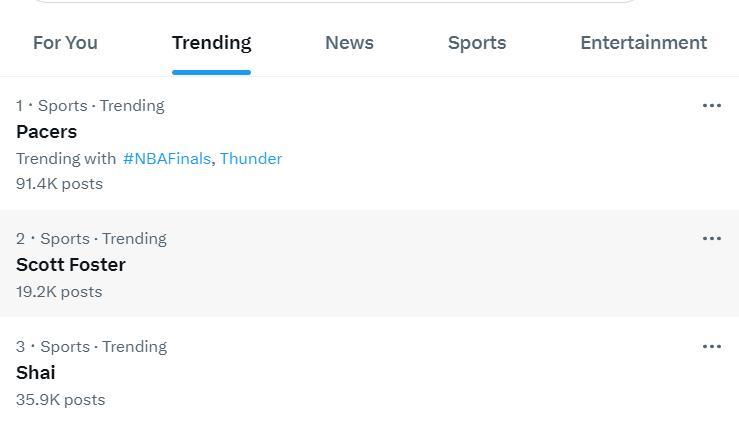Screen dimensions: 739x440
Task: Switch to the For You tab
Action: [65, 43]
